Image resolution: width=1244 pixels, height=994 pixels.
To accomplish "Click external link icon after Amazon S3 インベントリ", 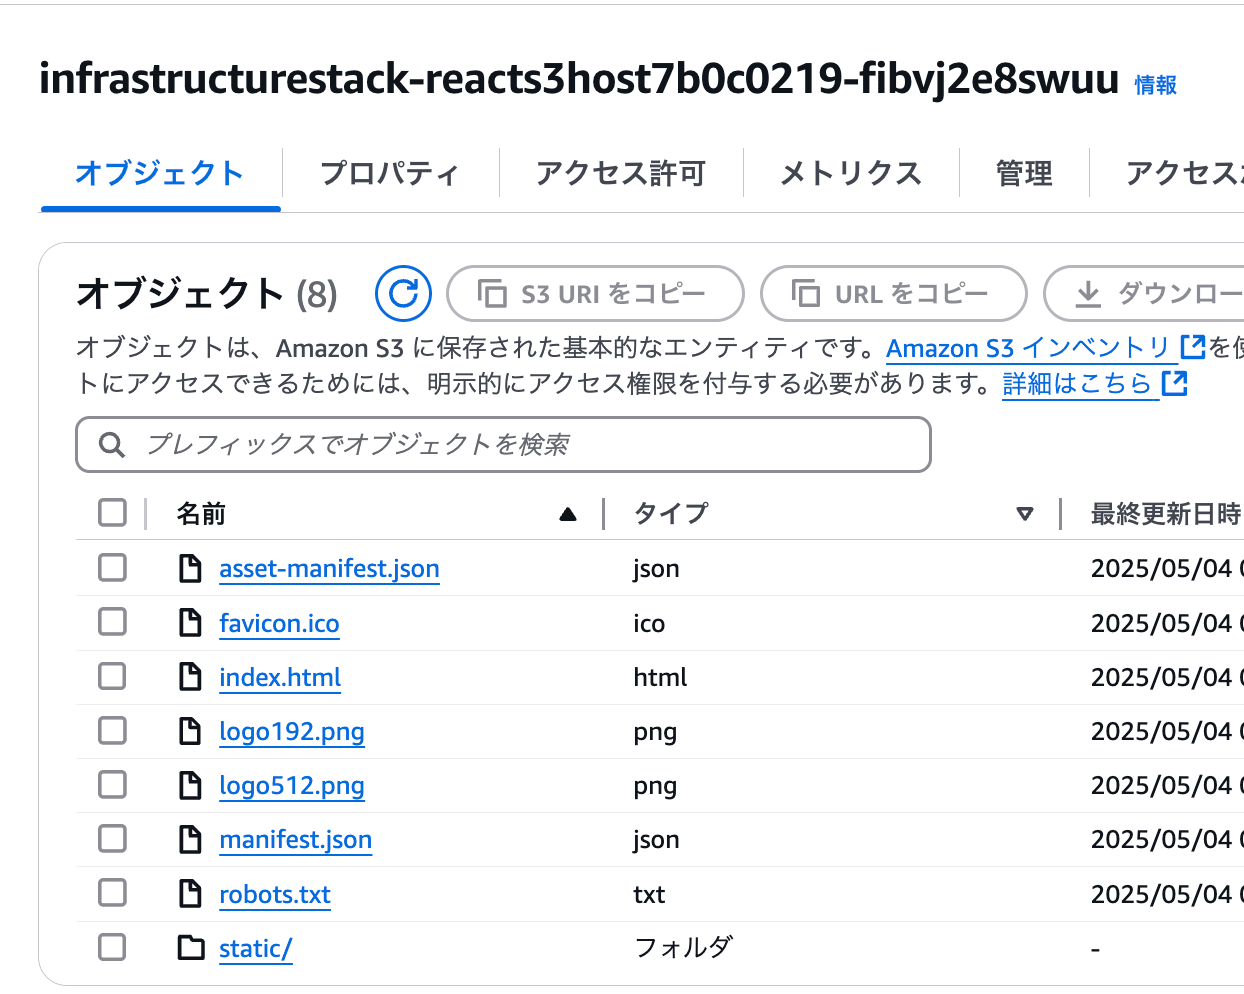I will tap(1193, 347).
